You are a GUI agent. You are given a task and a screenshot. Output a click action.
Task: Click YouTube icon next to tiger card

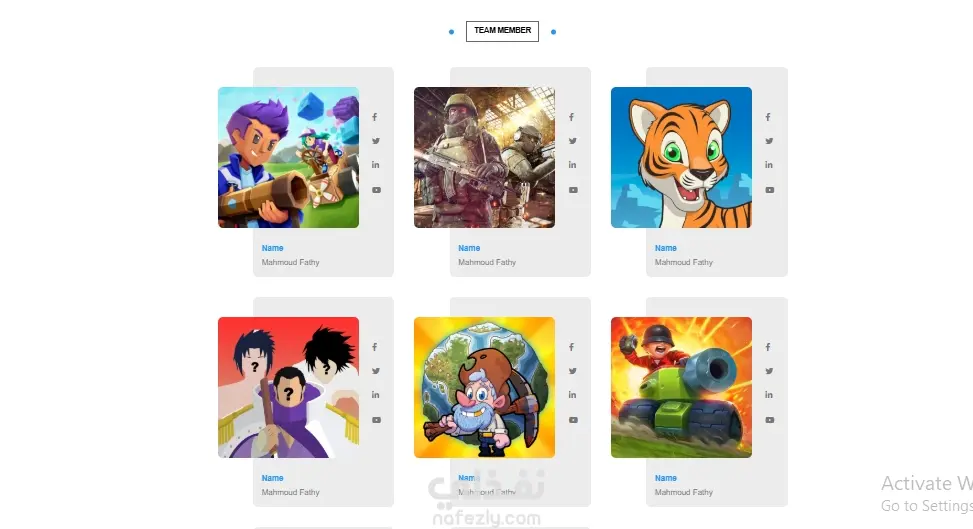(x=769, y=190)
